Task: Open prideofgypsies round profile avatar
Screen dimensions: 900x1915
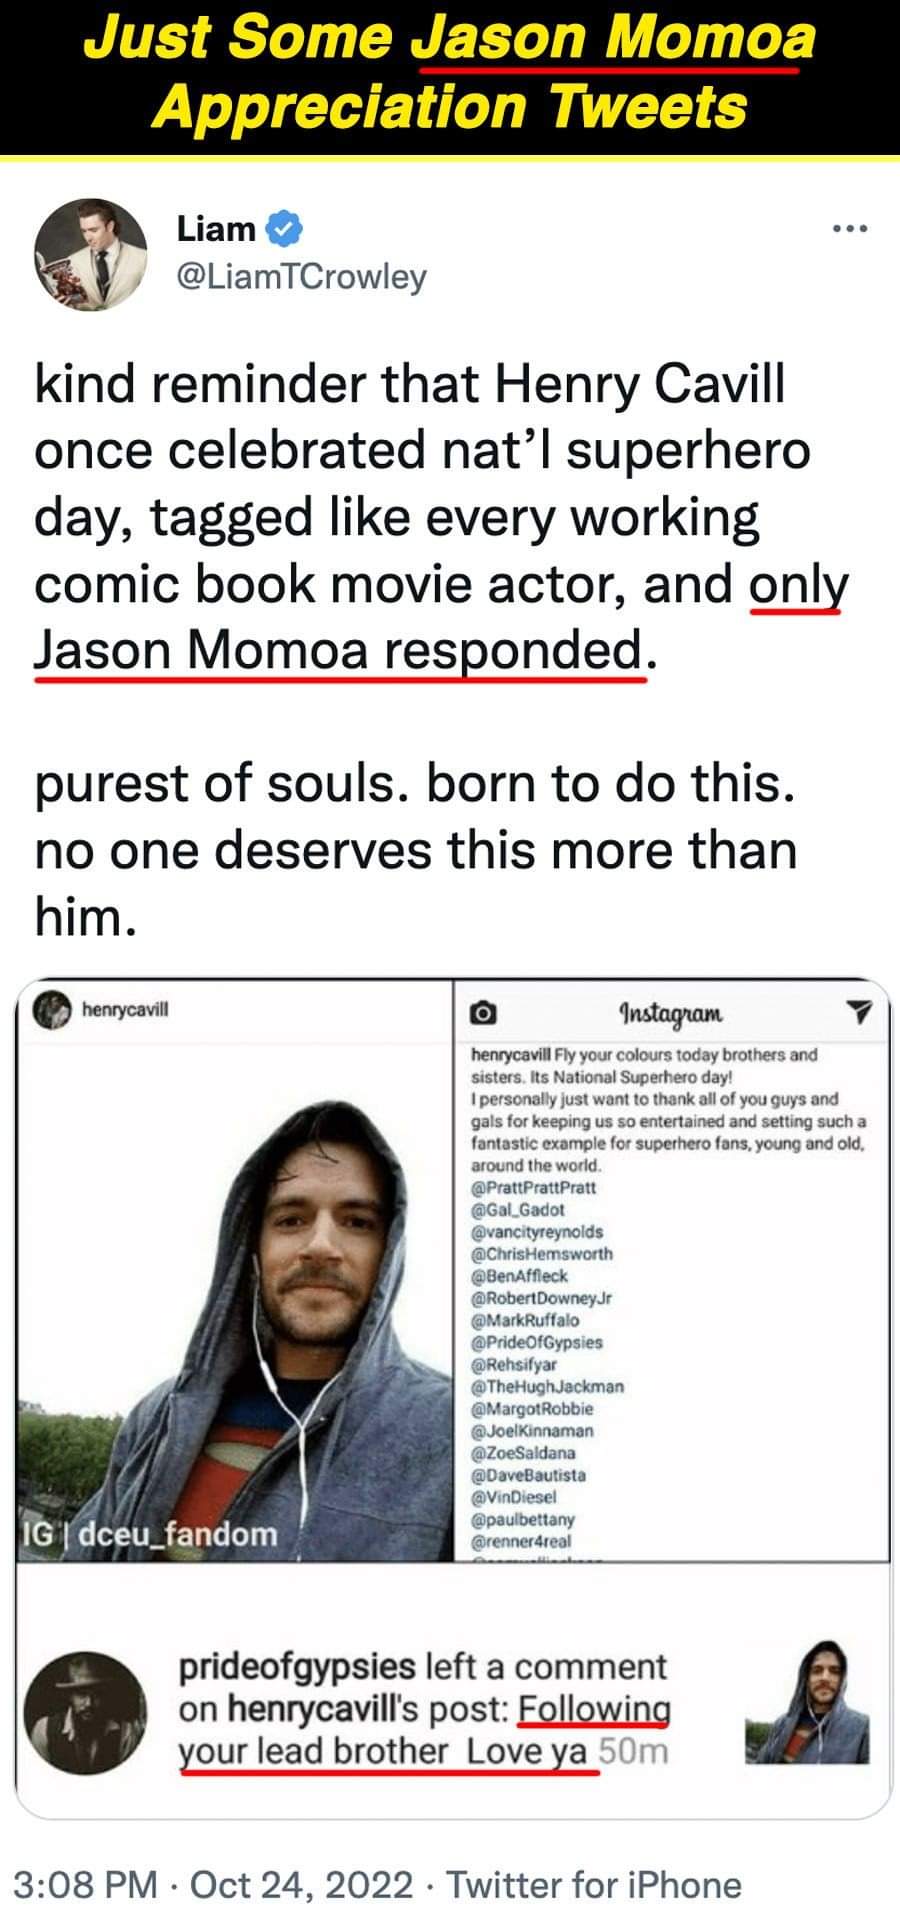Action: [x=89, y=1712]
